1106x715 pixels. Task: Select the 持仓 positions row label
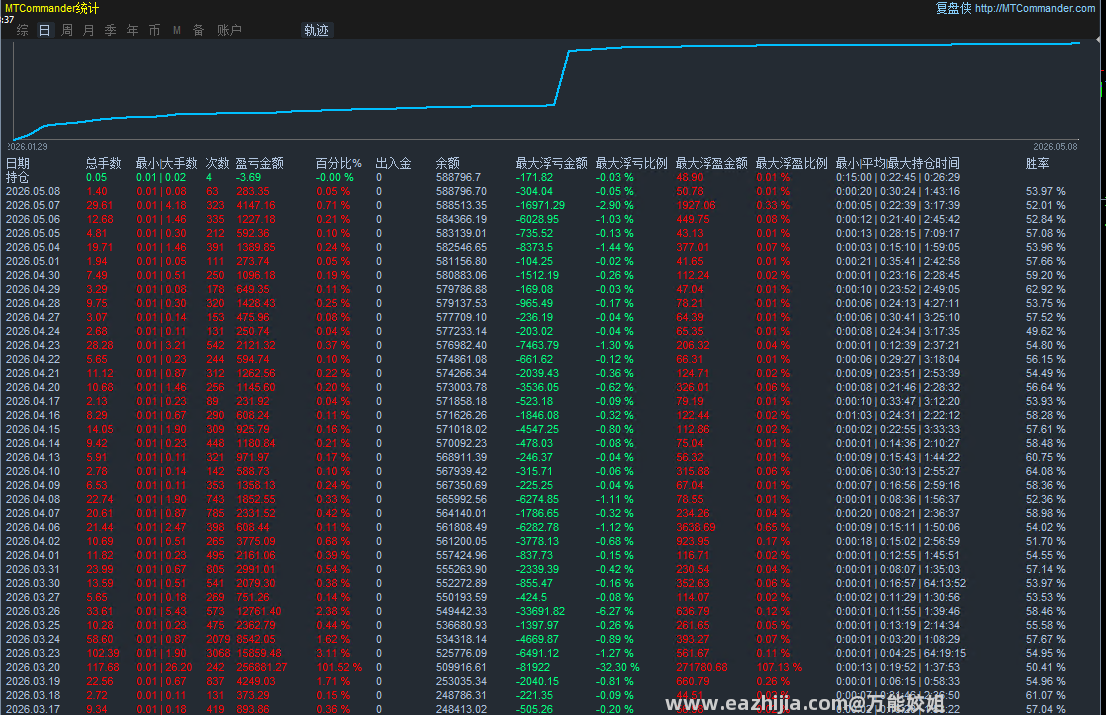coord(18,177)
